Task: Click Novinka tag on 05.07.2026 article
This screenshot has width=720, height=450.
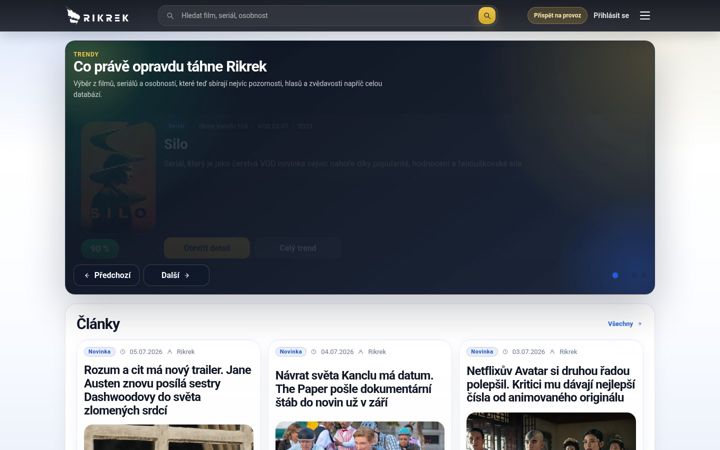Action: pos(99,352)
